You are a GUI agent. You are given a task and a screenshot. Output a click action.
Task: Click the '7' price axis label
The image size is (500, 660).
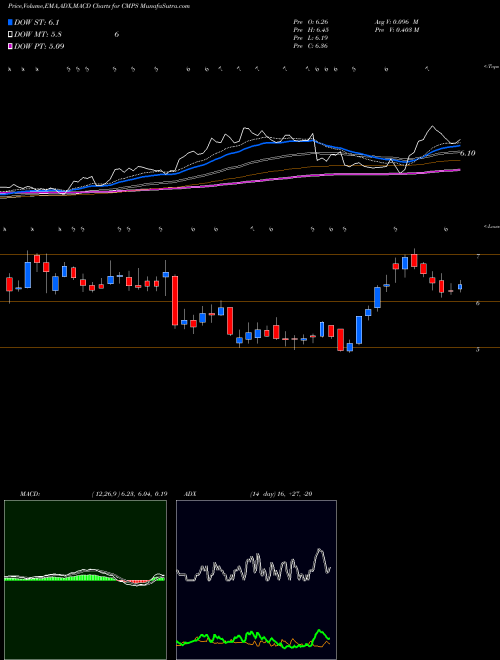[478, 256]
